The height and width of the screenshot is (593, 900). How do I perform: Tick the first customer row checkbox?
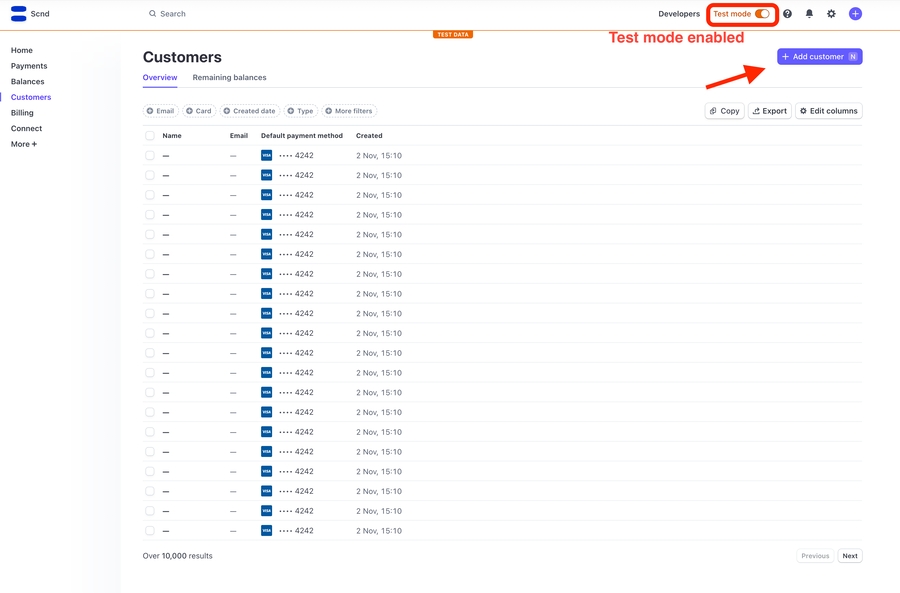pos(150,156)
